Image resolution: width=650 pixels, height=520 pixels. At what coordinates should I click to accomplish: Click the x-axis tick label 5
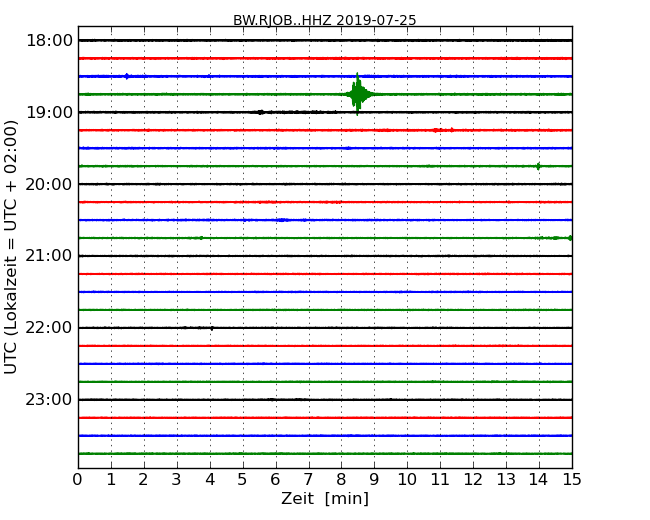[243, 479]
